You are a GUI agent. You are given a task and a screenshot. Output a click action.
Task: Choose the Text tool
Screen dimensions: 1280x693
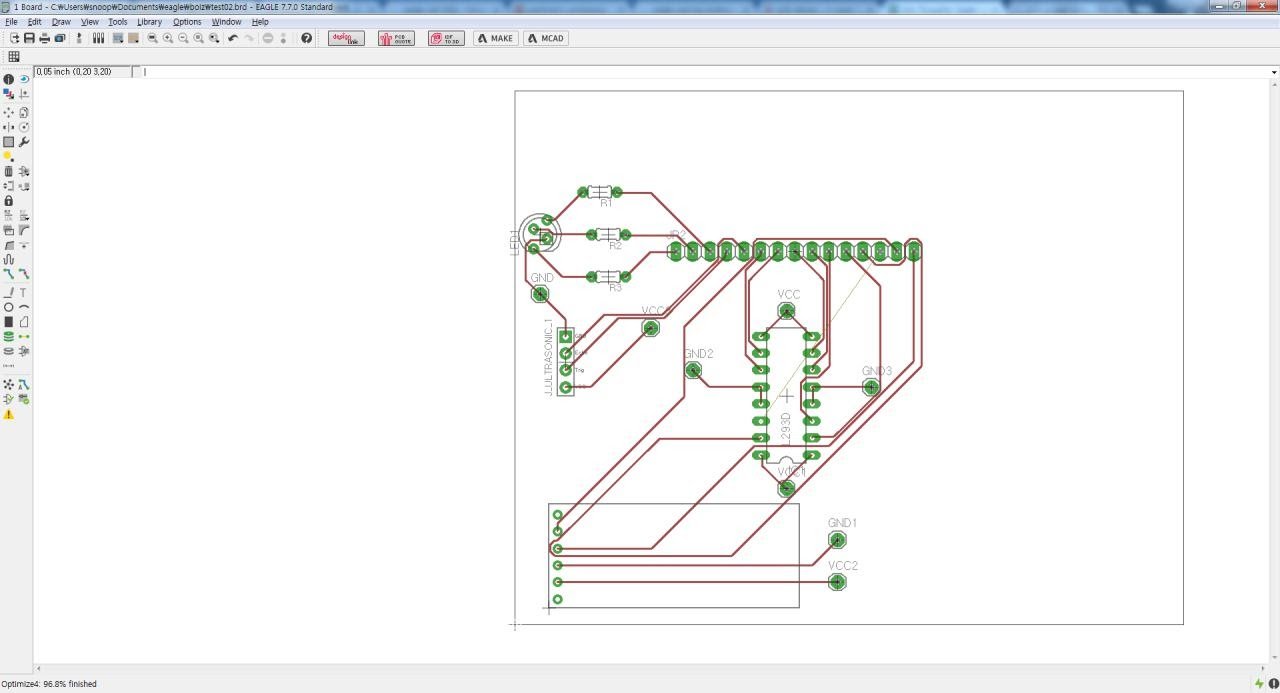[24, 293]
